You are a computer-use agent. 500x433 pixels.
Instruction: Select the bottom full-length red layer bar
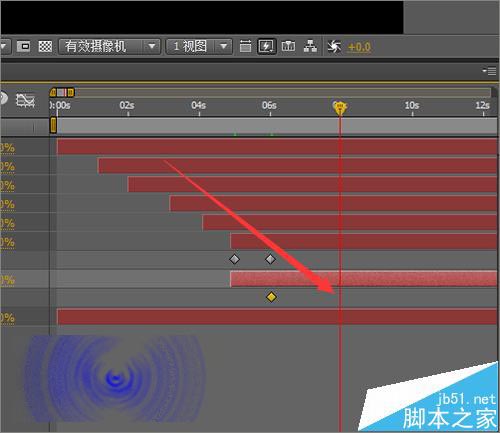tap(277, 317)
